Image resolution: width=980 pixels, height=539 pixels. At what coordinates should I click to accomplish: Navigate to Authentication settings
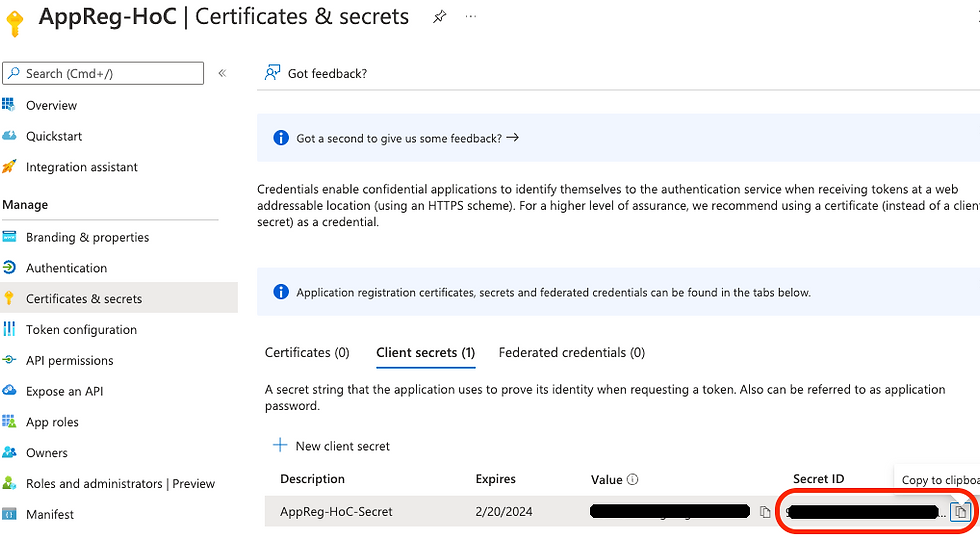click(66, 268)
